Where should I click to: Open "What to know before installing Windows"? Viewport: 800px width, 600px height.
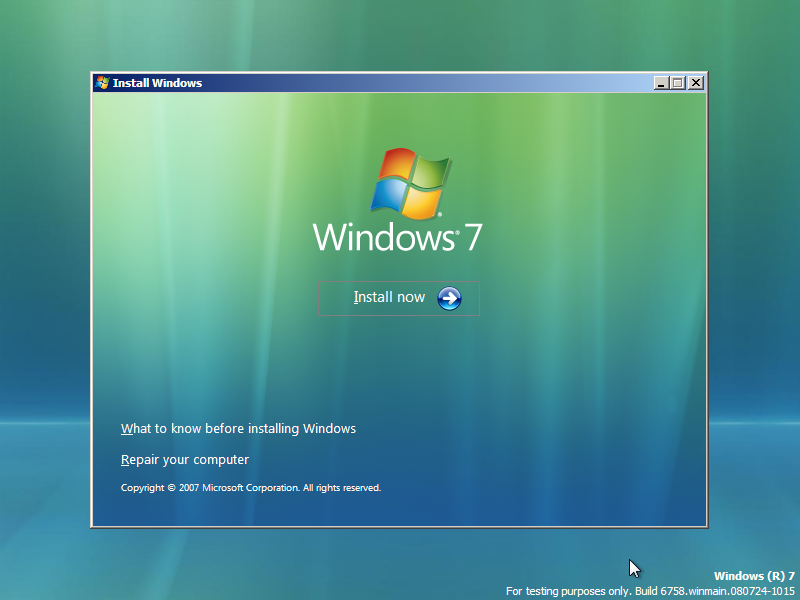coord(238,428)
